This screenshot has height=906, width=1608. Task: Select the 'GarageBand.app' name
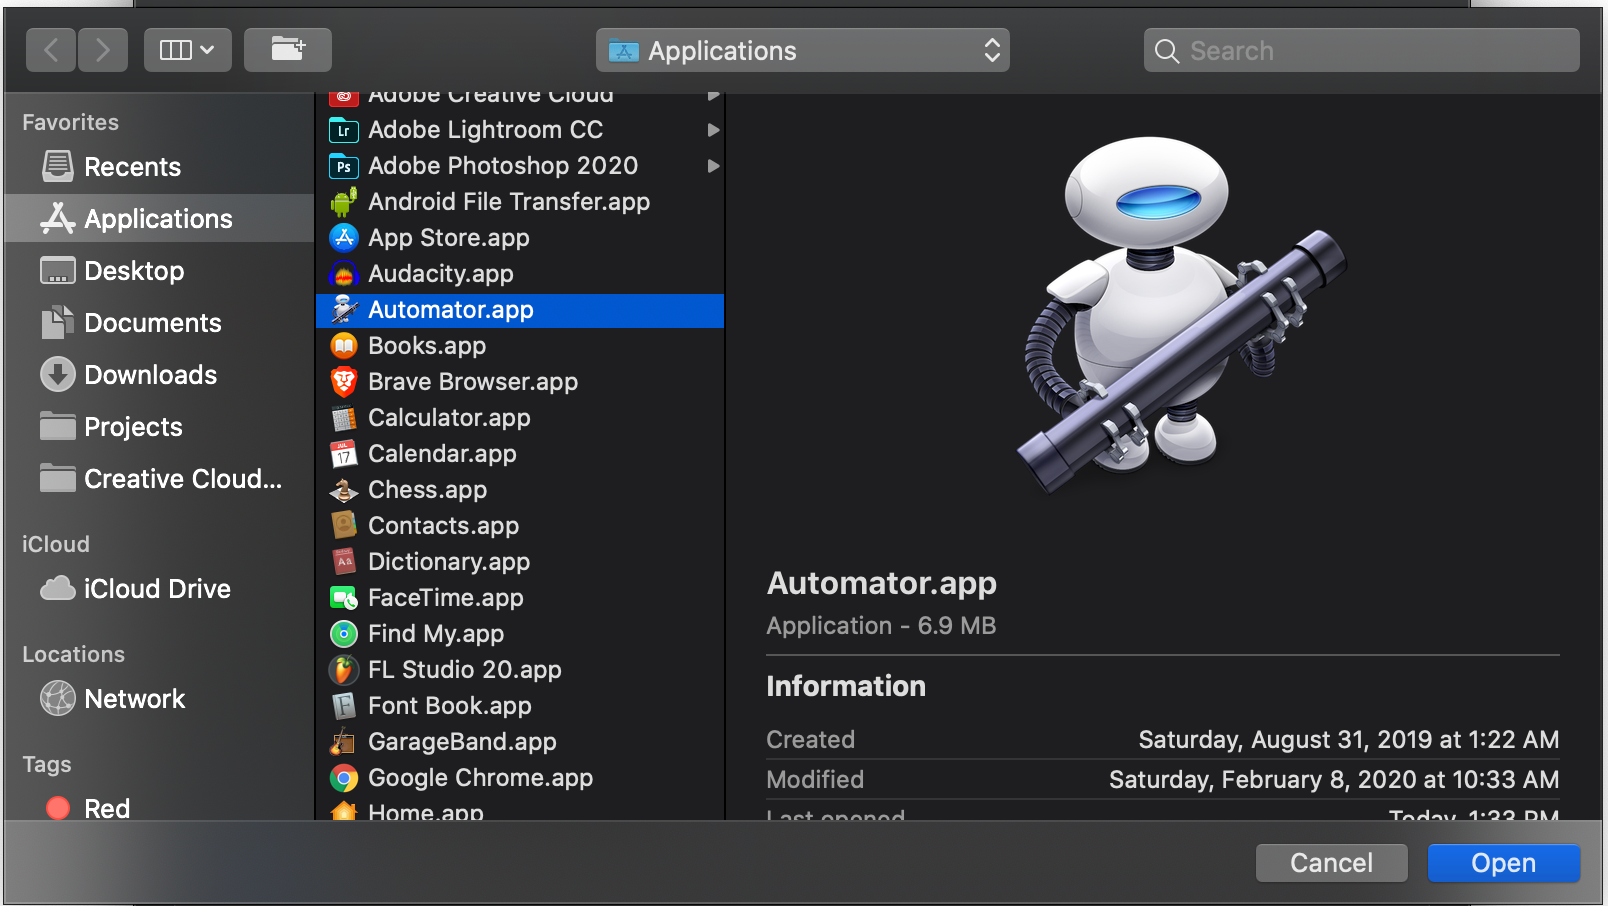point(462,742)
